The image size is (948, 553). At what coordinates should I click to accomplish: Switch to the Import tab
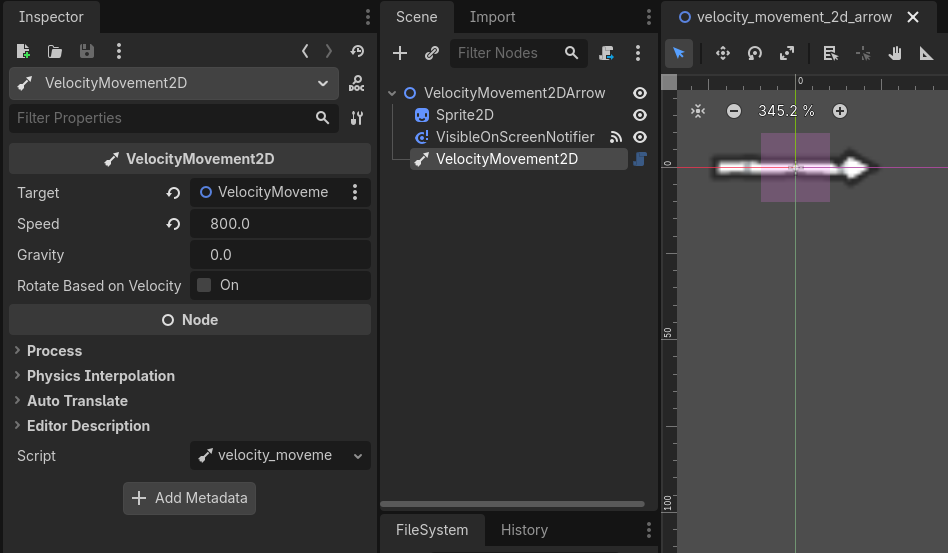[x=493, y=17]
